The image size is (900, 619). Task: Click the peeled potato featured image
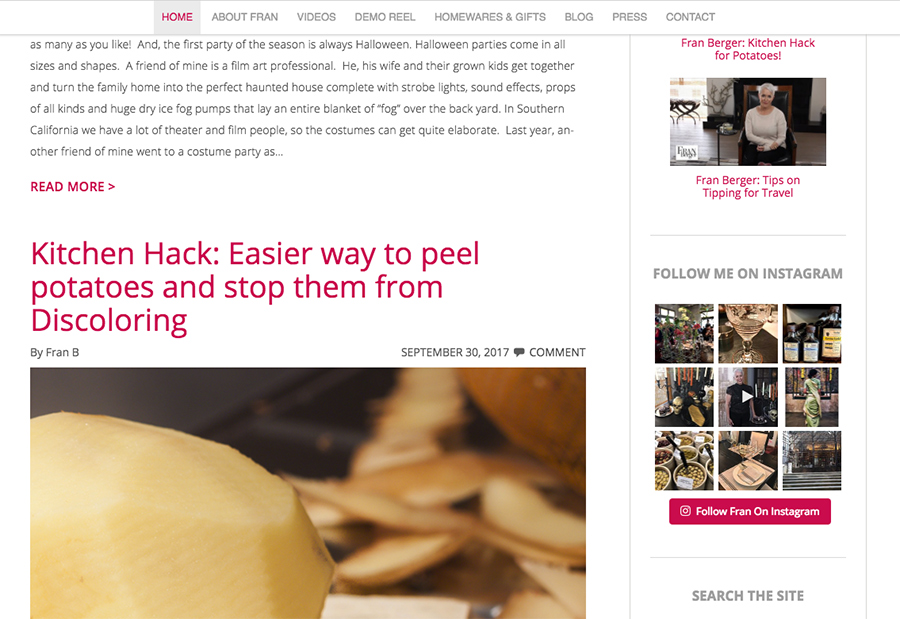point(308,493)
